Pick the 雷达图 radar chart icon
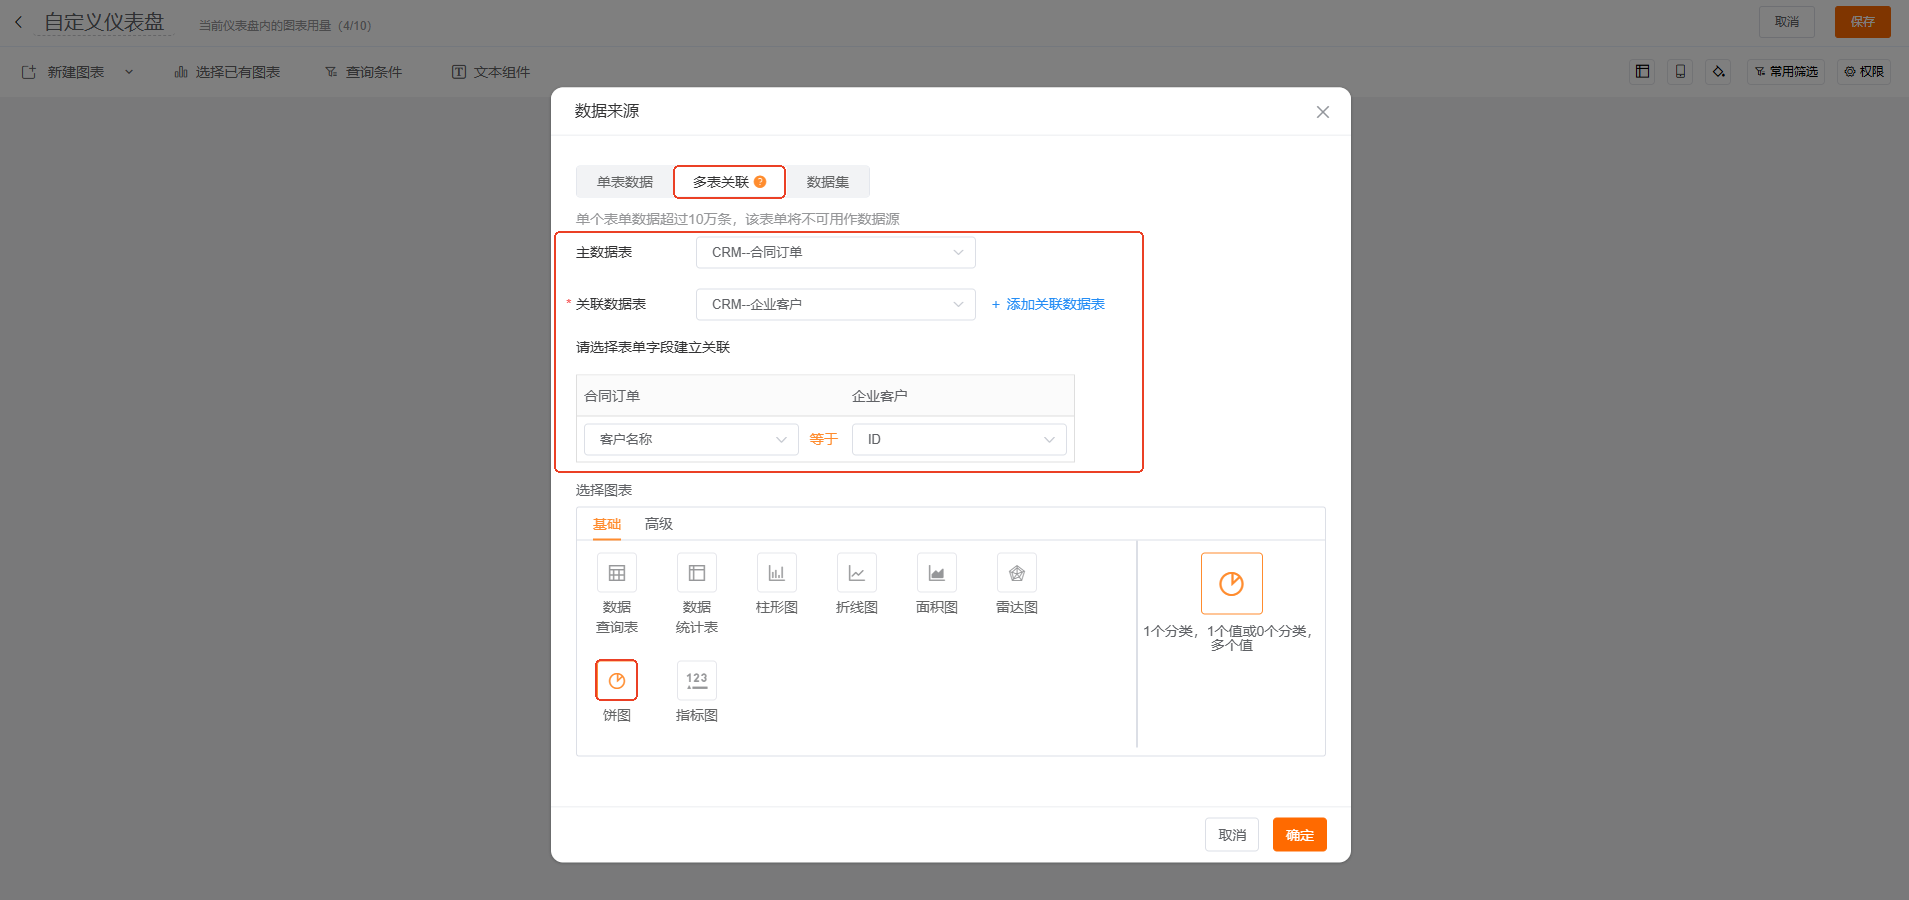The width and height of the screenshot is (1909, 900). point(1016,574)
